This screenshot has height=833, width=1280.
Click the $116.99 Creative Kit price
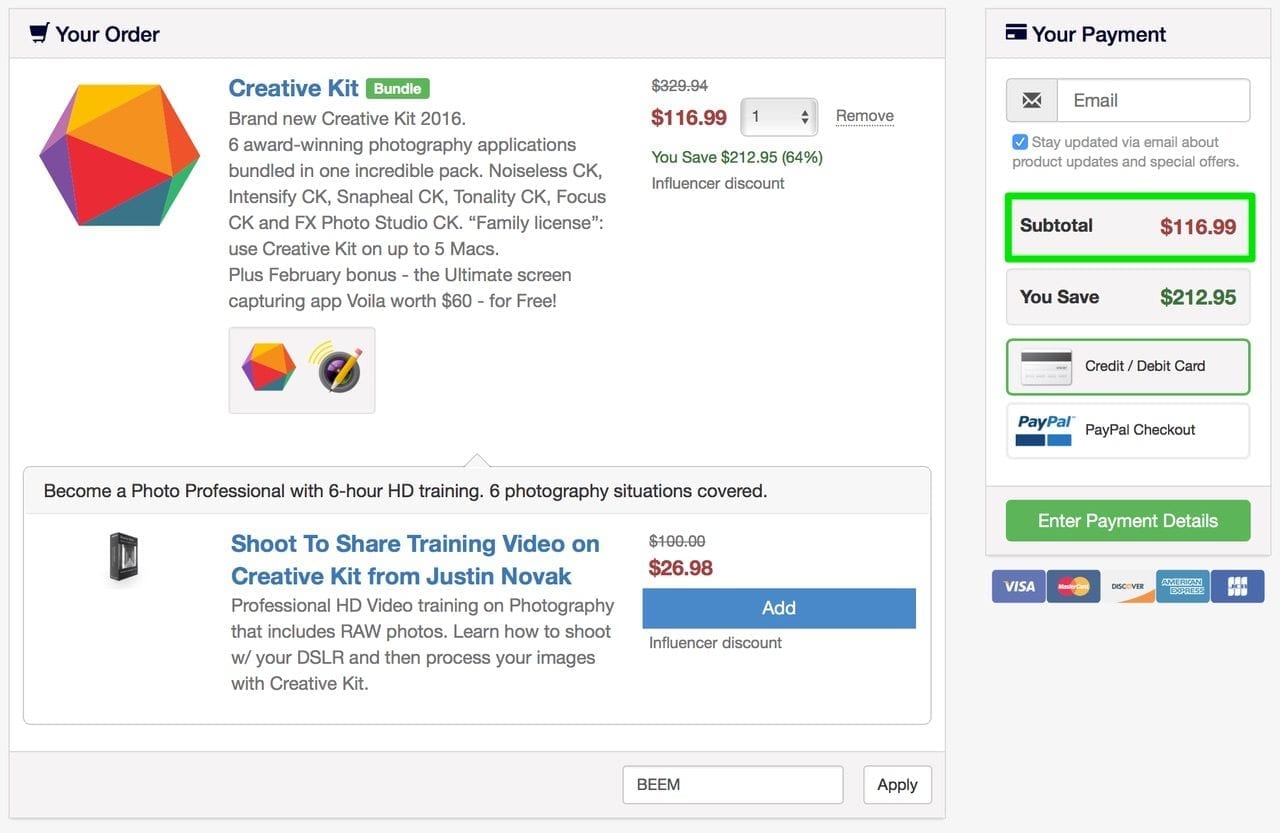[689, 118]
